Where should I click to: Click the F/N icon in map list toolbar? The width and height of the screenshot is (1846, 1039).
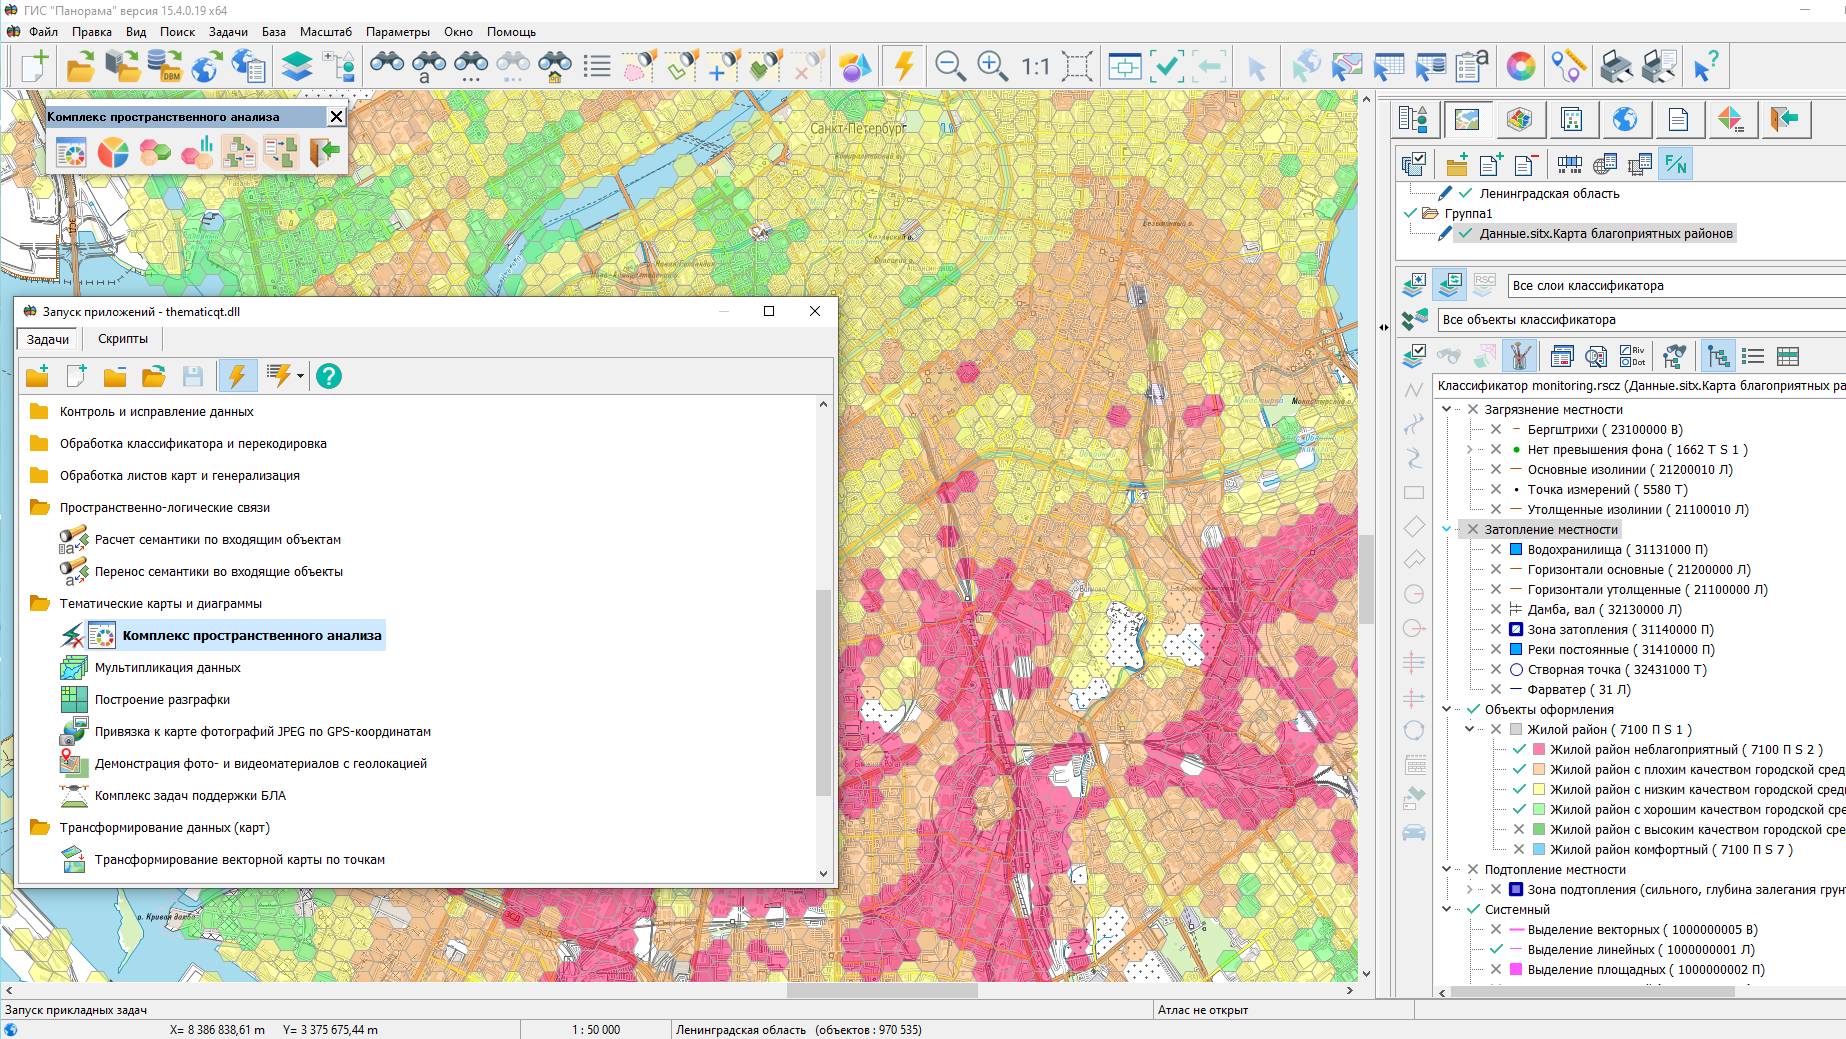(1675, 164)
